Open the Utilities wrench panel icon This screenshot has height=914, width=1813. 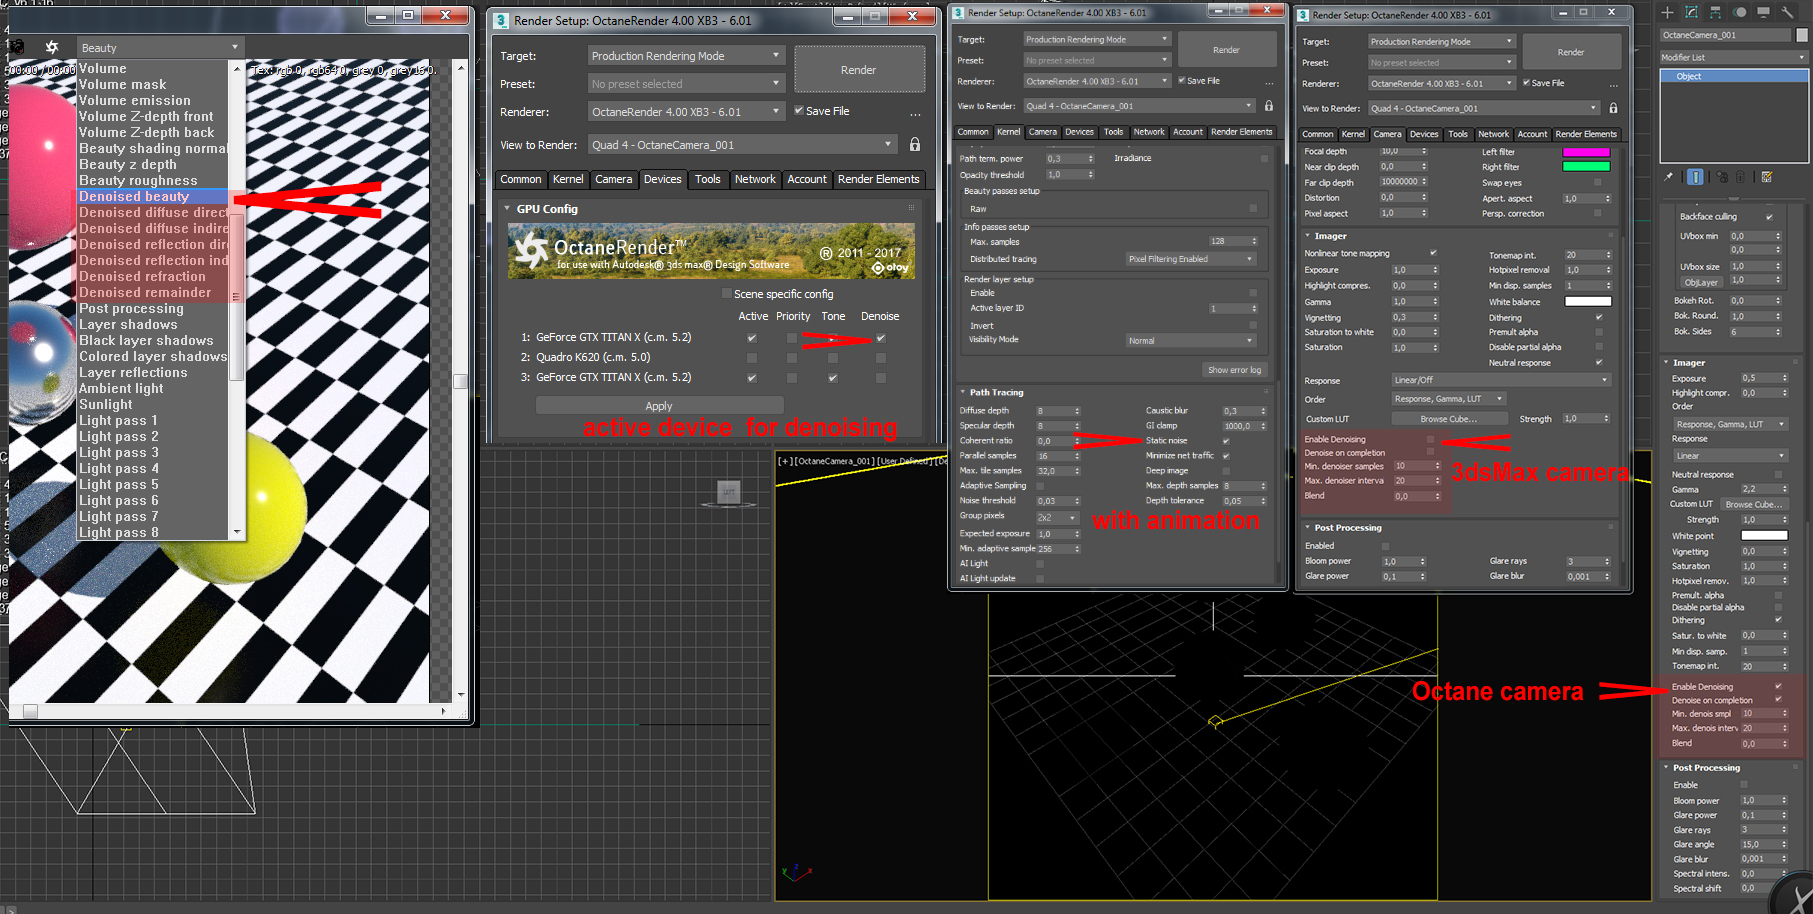click(1788, 12)
